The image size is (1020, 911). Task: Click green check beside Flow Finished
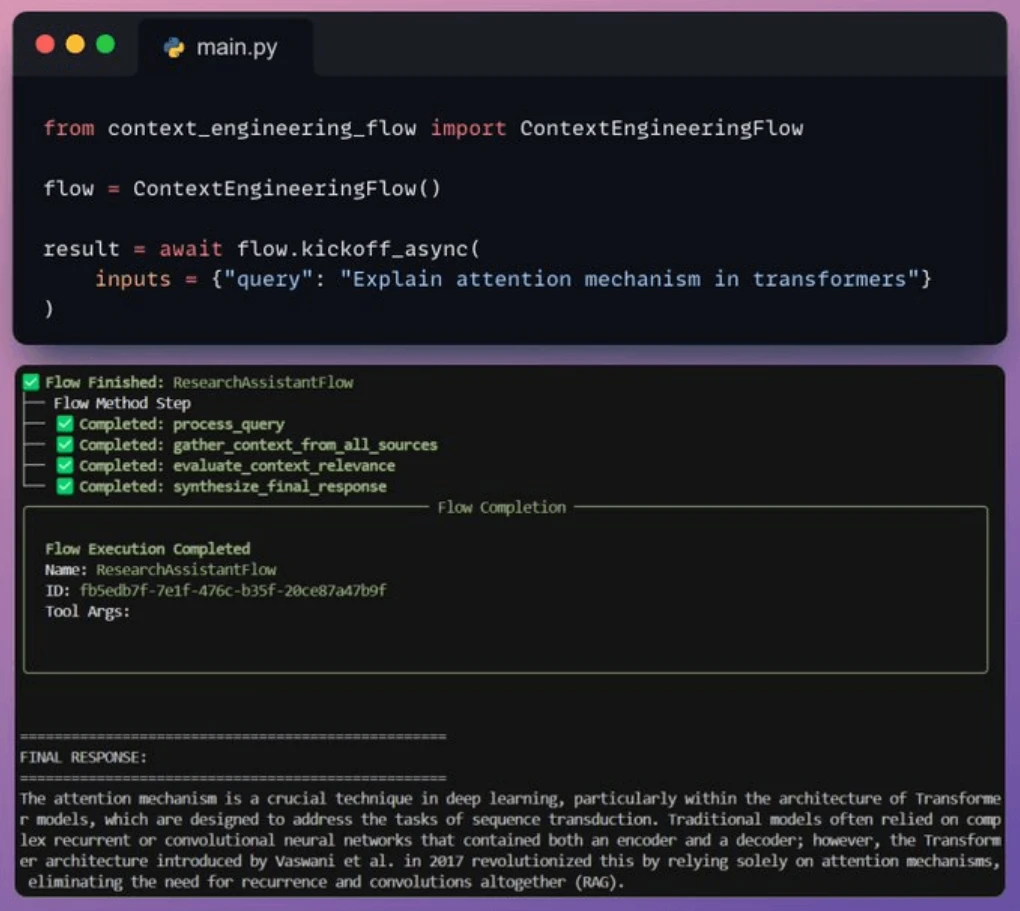tap(31, 382)
